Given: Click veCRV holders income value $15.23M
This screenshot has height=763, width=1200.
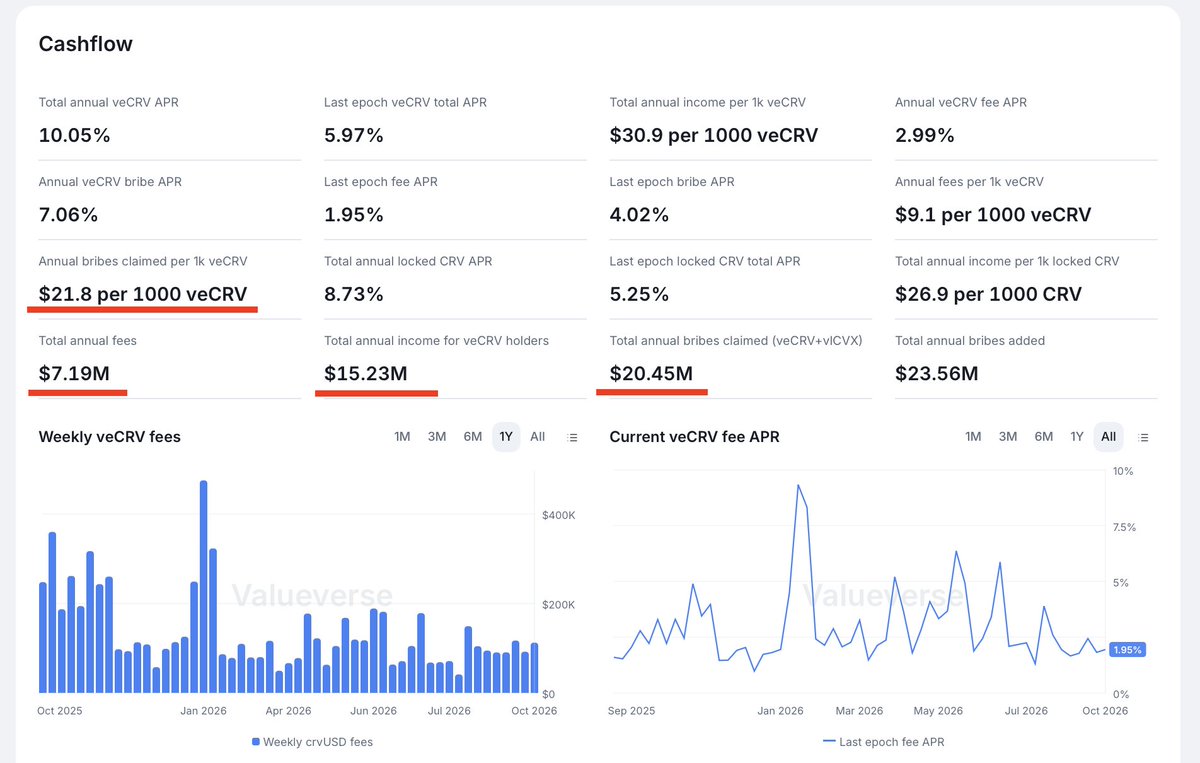Looking at the screenshot, I should click(x=366, y=374).
